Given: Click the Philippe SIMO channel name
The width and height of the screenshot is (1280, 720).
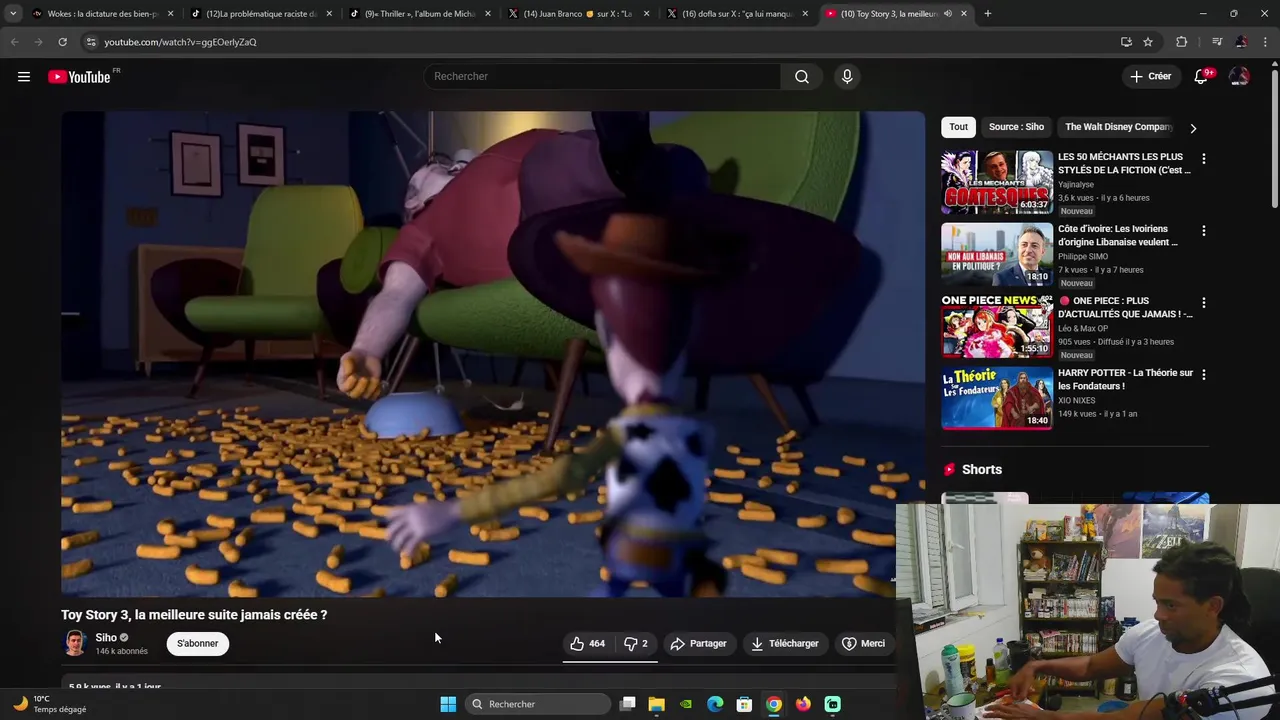Looking at the screenshot, I should coord(1083,257).
